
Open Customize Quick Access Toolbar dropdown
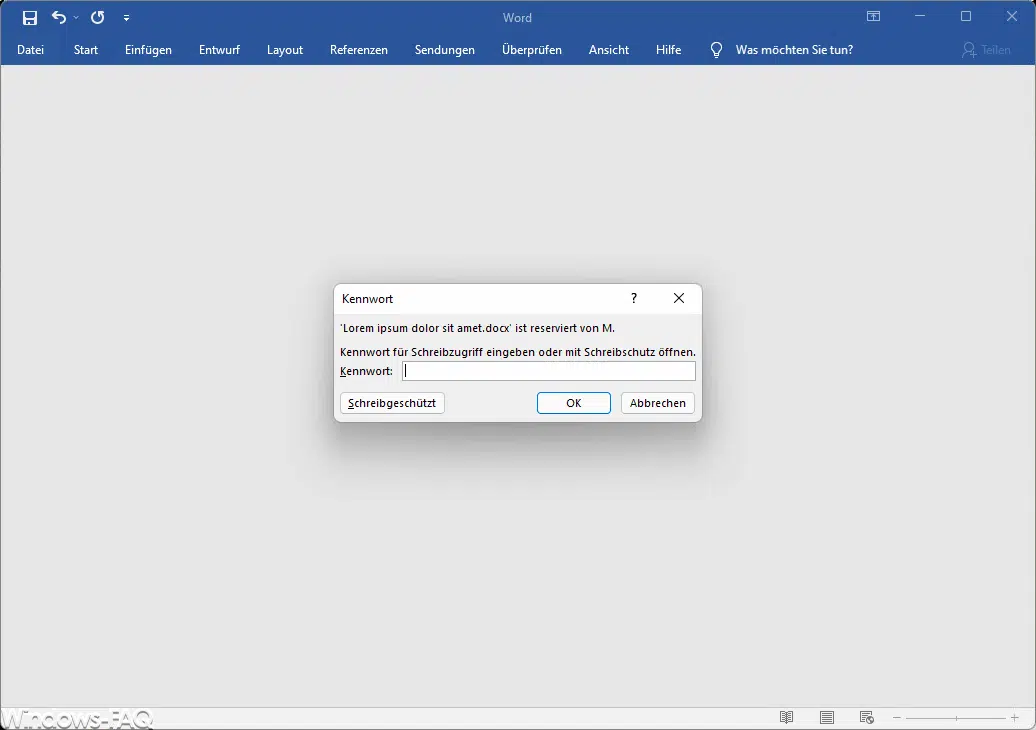click(126, 18)
